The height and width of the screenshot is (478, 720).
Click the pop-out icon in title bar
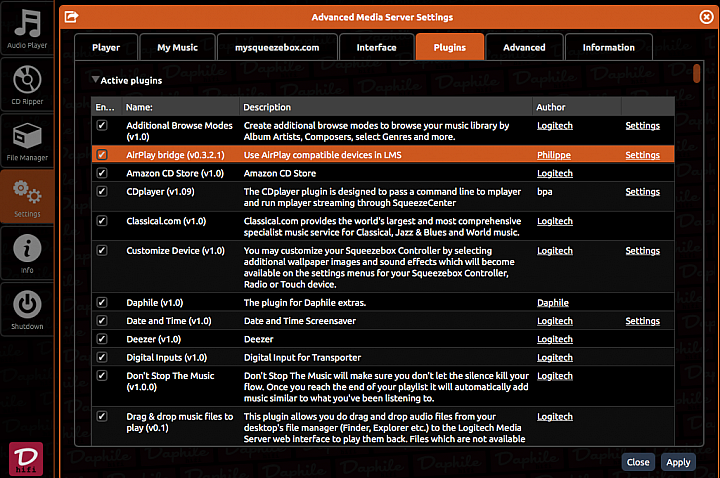click(71, 17)
